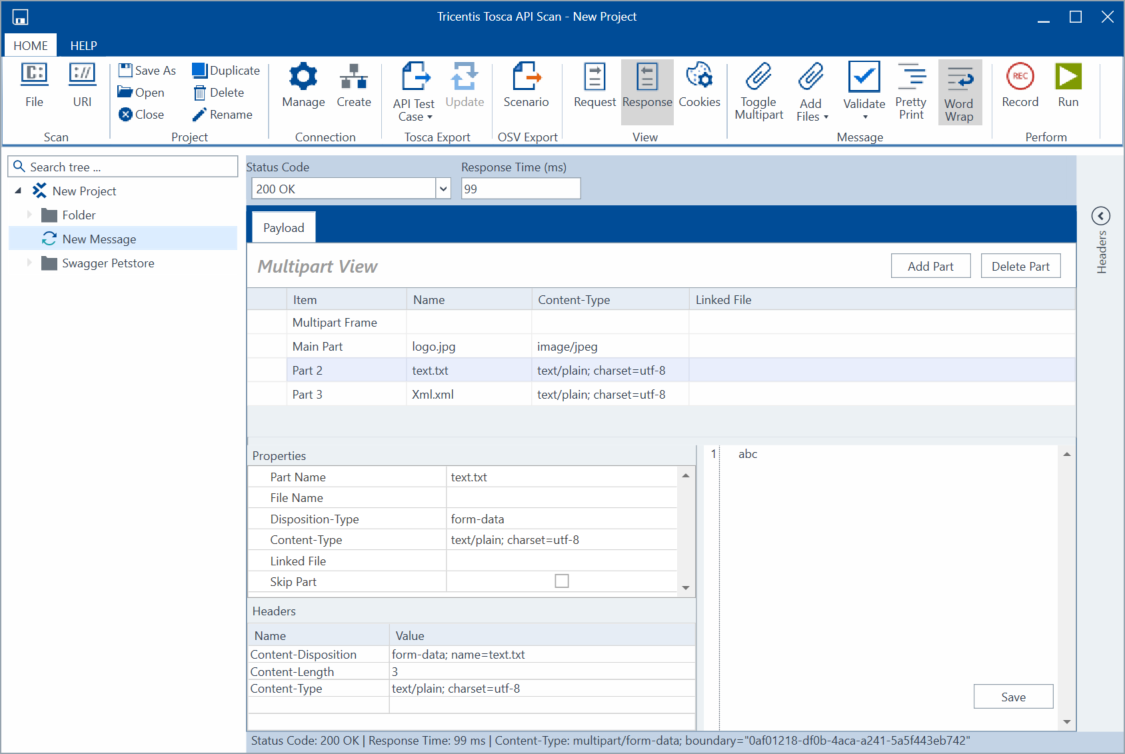Viewport: 1125px width, 754px height.
Task: Click the Save button in the editor
Action: tap(1013, 697)
